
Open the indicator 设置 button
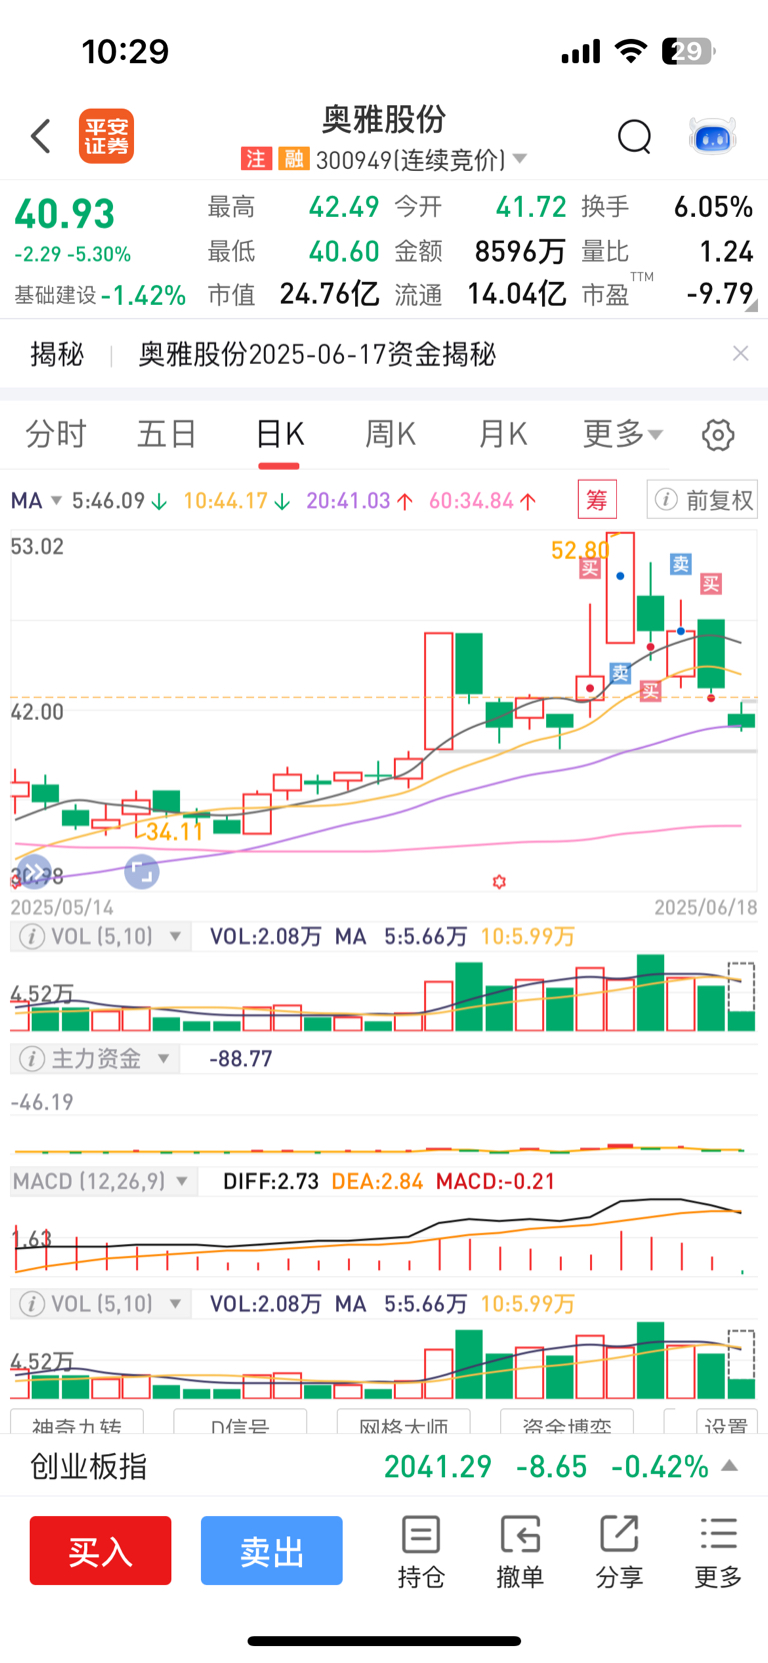pyautogui.click(x=726, y=1424)
